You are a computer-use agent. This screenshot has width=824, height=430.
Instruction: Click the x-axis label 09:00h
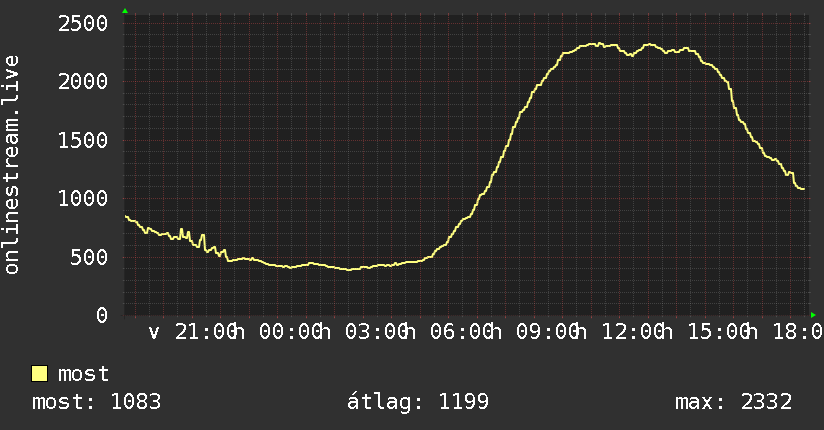click(552, 332)
